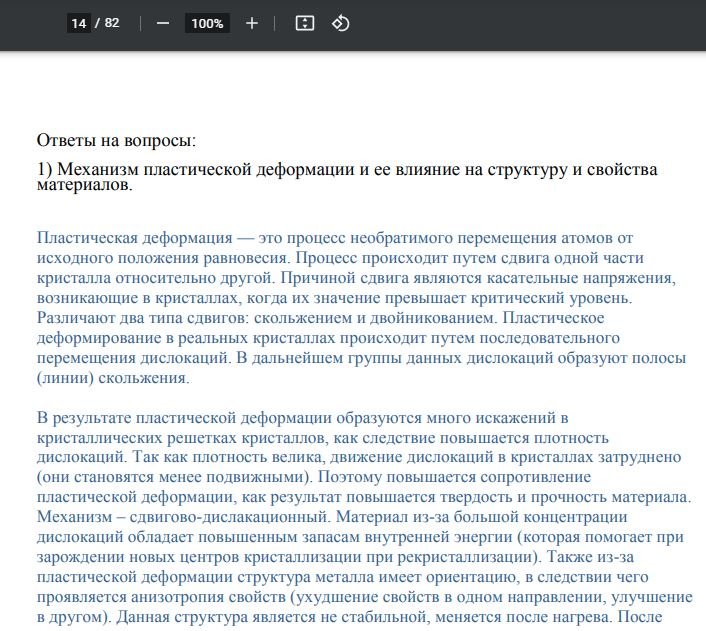This screenshot has width=706, height=631.
Task: Click the text "(линии) скольжения."
Action: 112,379
